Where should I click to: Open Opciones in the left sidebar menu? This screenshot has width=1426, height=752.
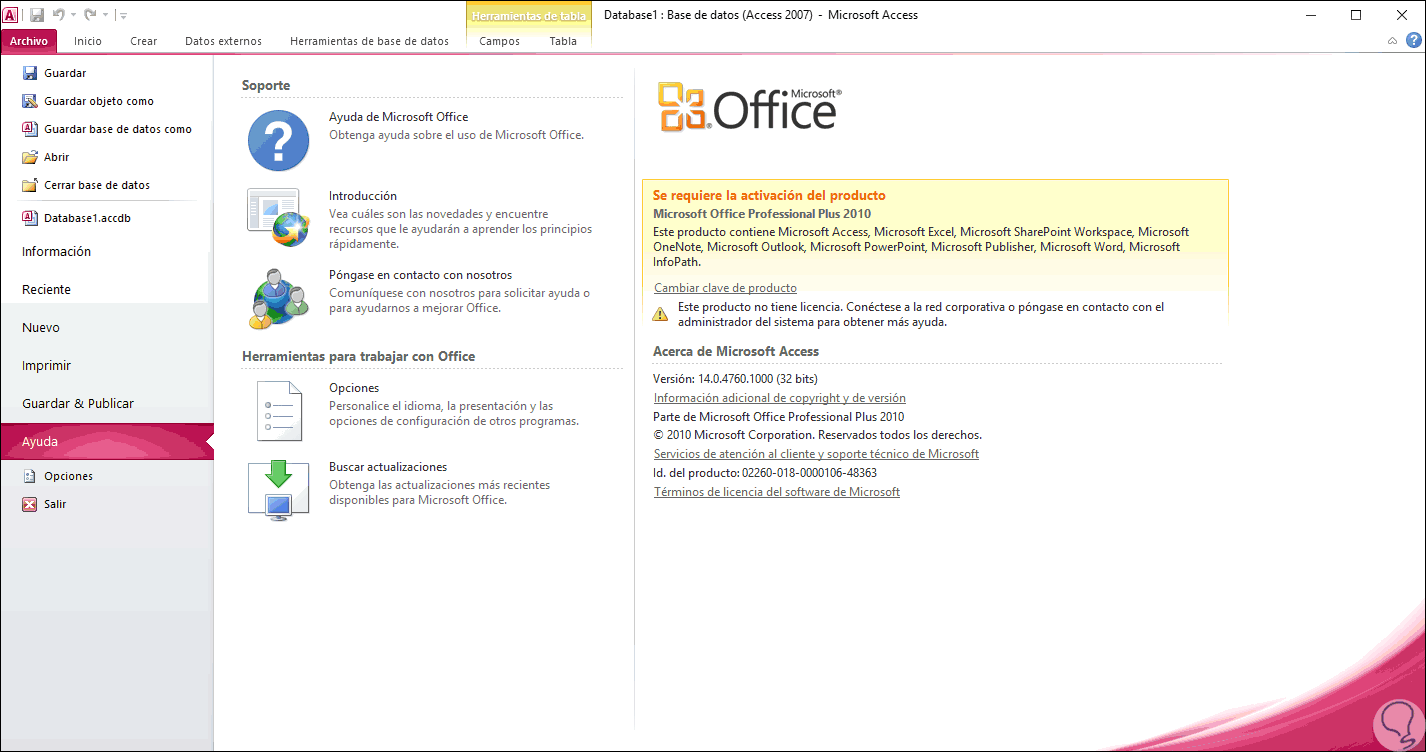58,476
